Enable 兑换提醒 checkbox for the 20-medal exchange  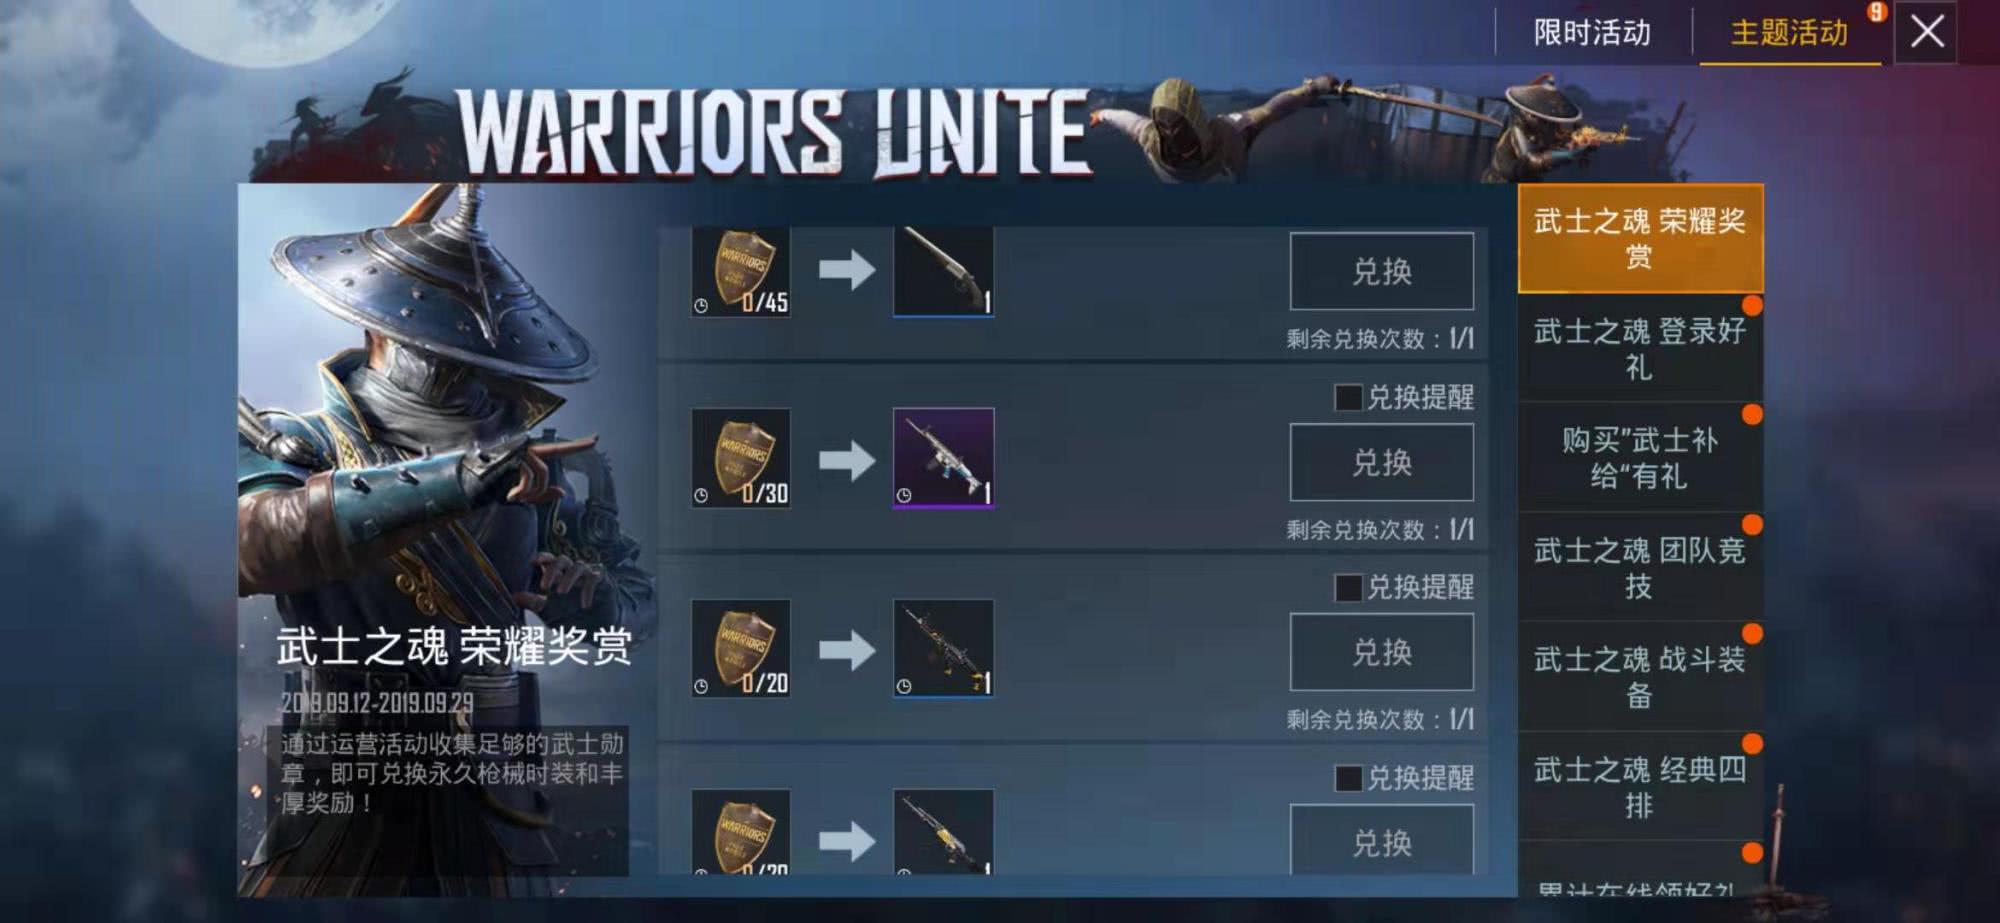click(x=1348, y=587)
